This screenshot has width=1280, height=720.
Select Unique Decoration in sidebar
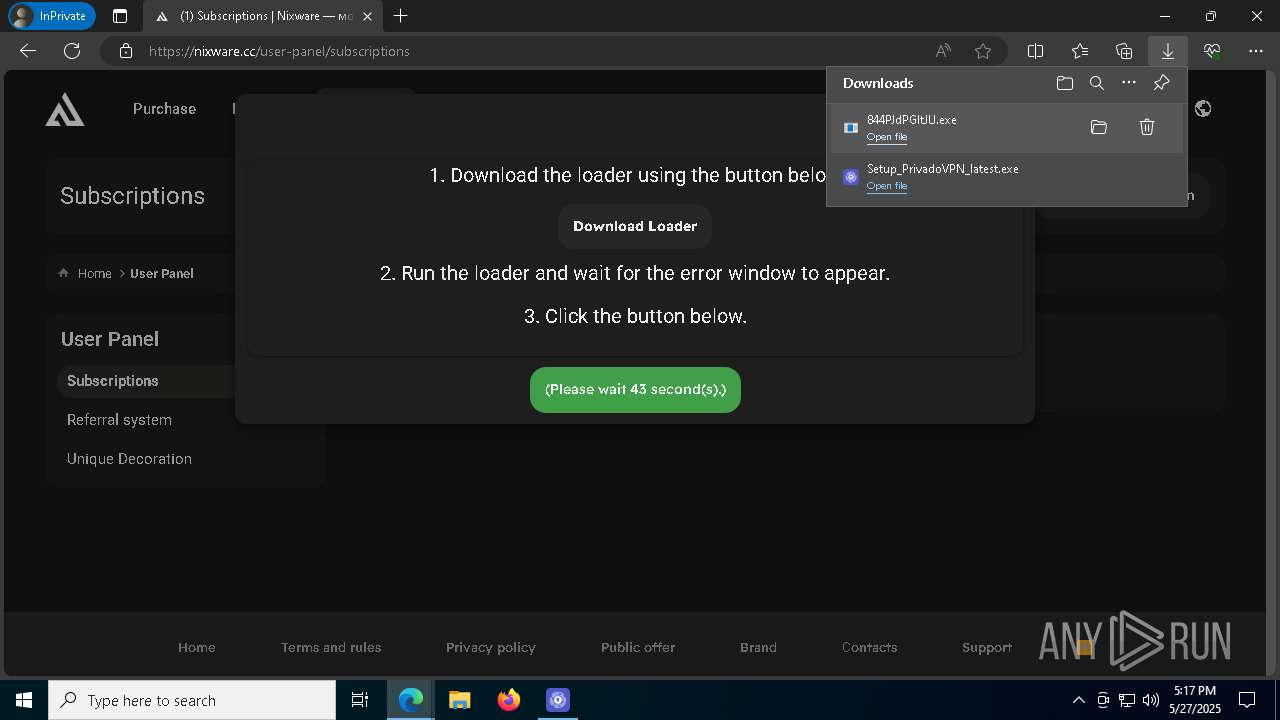click(129, 459)
